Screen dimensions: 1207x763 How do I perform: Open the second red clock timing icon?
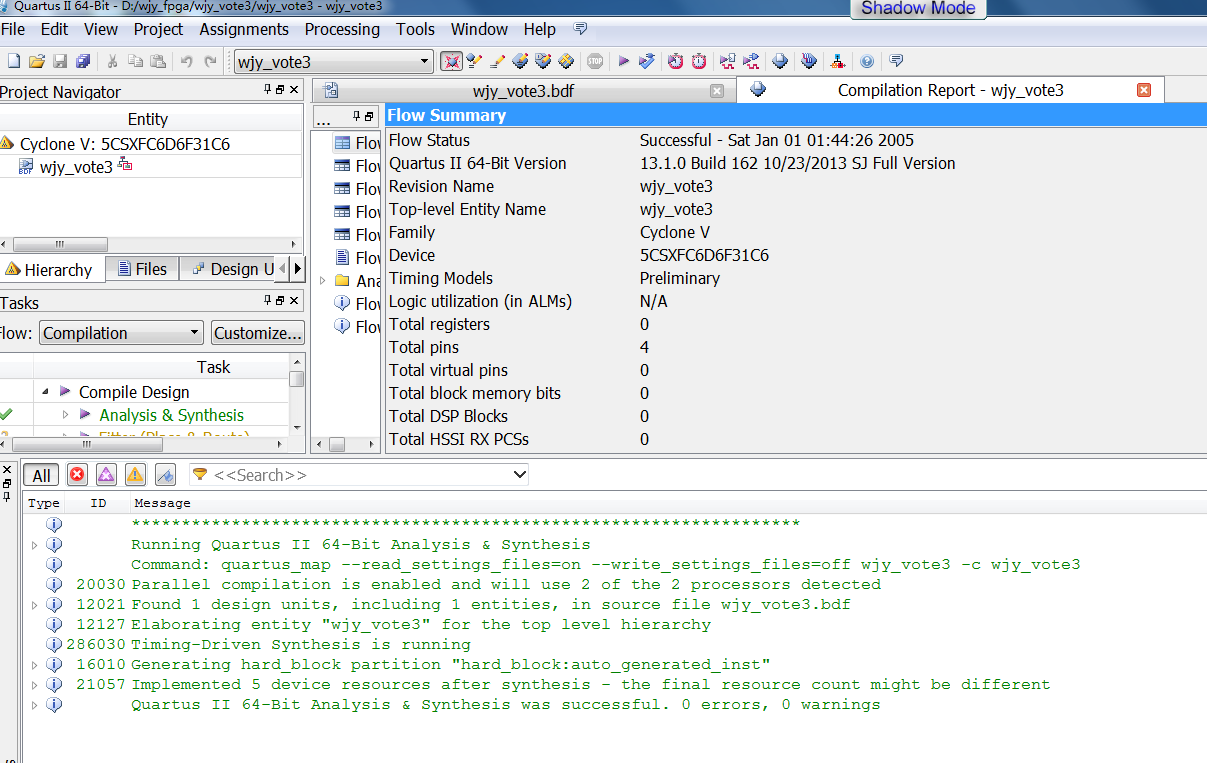point(699,62)
